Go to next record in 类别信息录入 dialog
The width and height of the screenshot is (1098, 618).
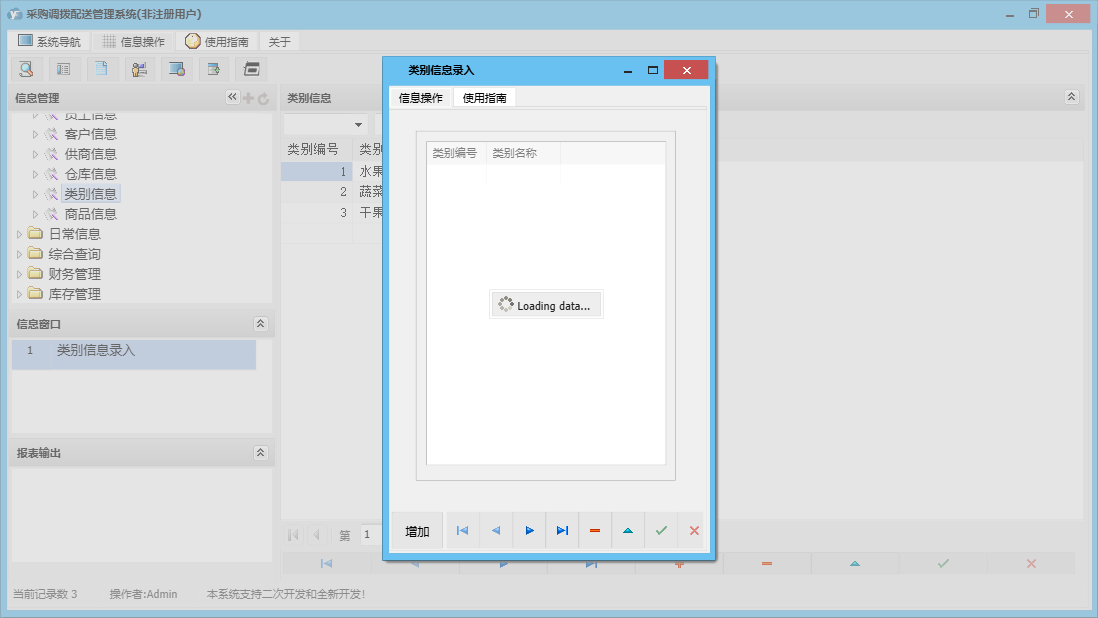[529, 531]
